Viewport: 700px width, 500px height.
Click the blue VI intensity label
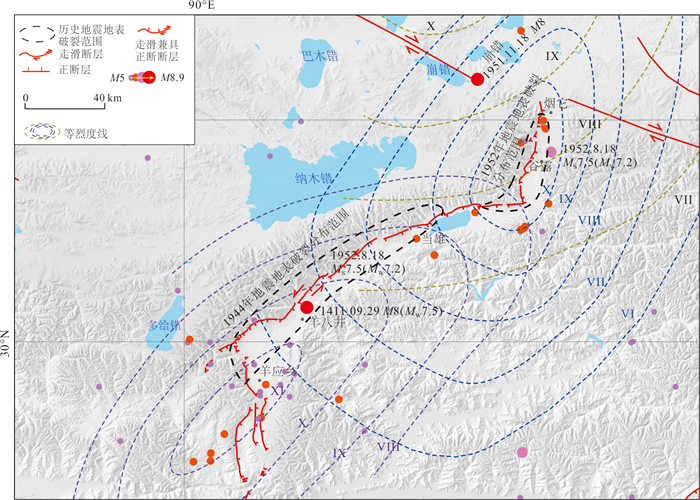point(628,314)
